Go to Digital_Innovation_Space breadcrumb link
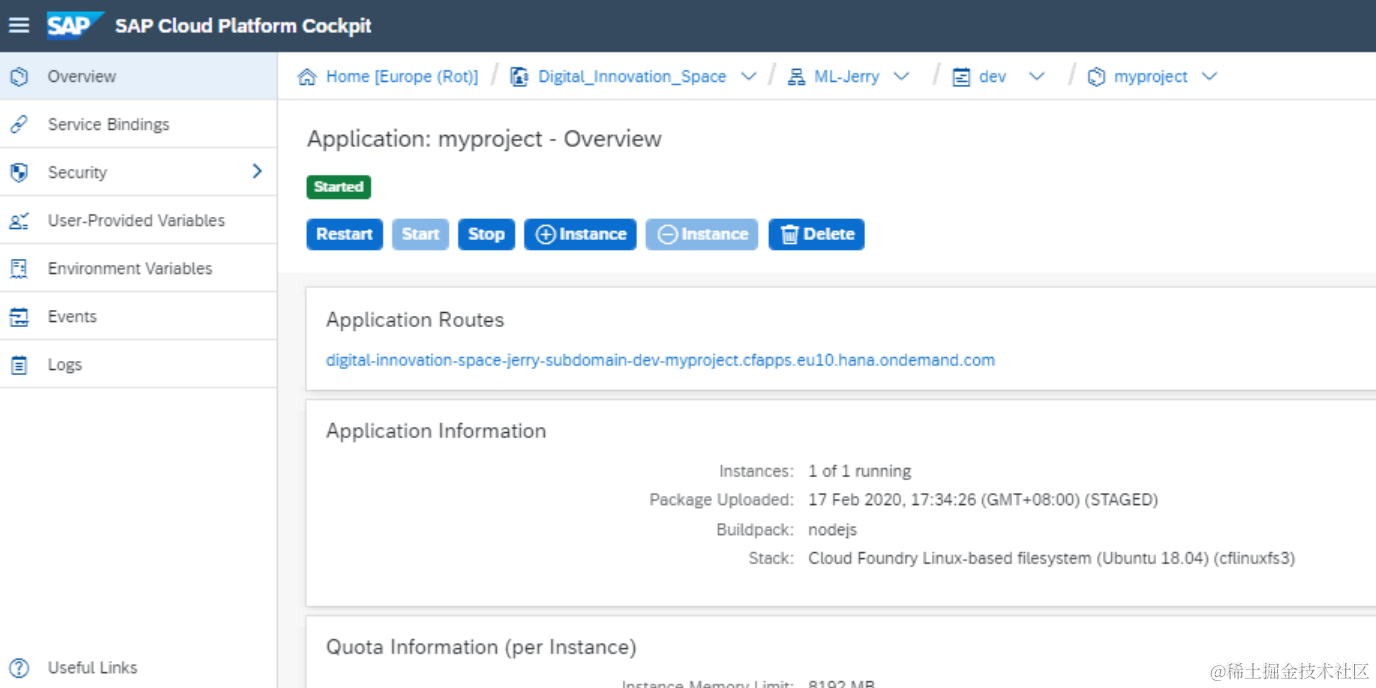The image size is (1376, 688). click(x=632, y=77)
